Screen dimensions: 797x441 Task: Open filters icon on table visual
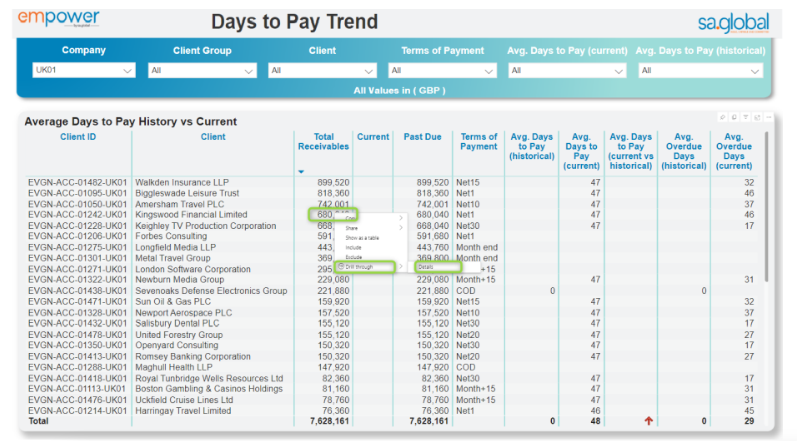pos(746,117)
